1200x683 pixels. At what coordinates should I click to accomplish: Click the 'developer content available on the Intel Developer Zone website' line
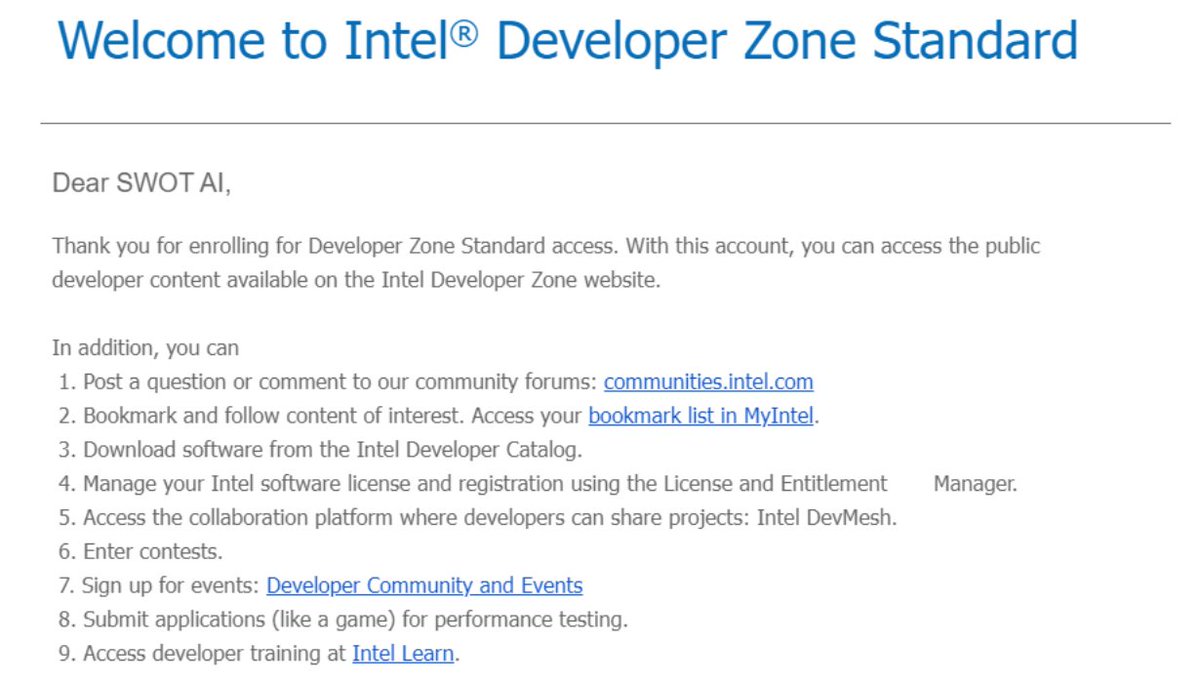coord(357,280)
